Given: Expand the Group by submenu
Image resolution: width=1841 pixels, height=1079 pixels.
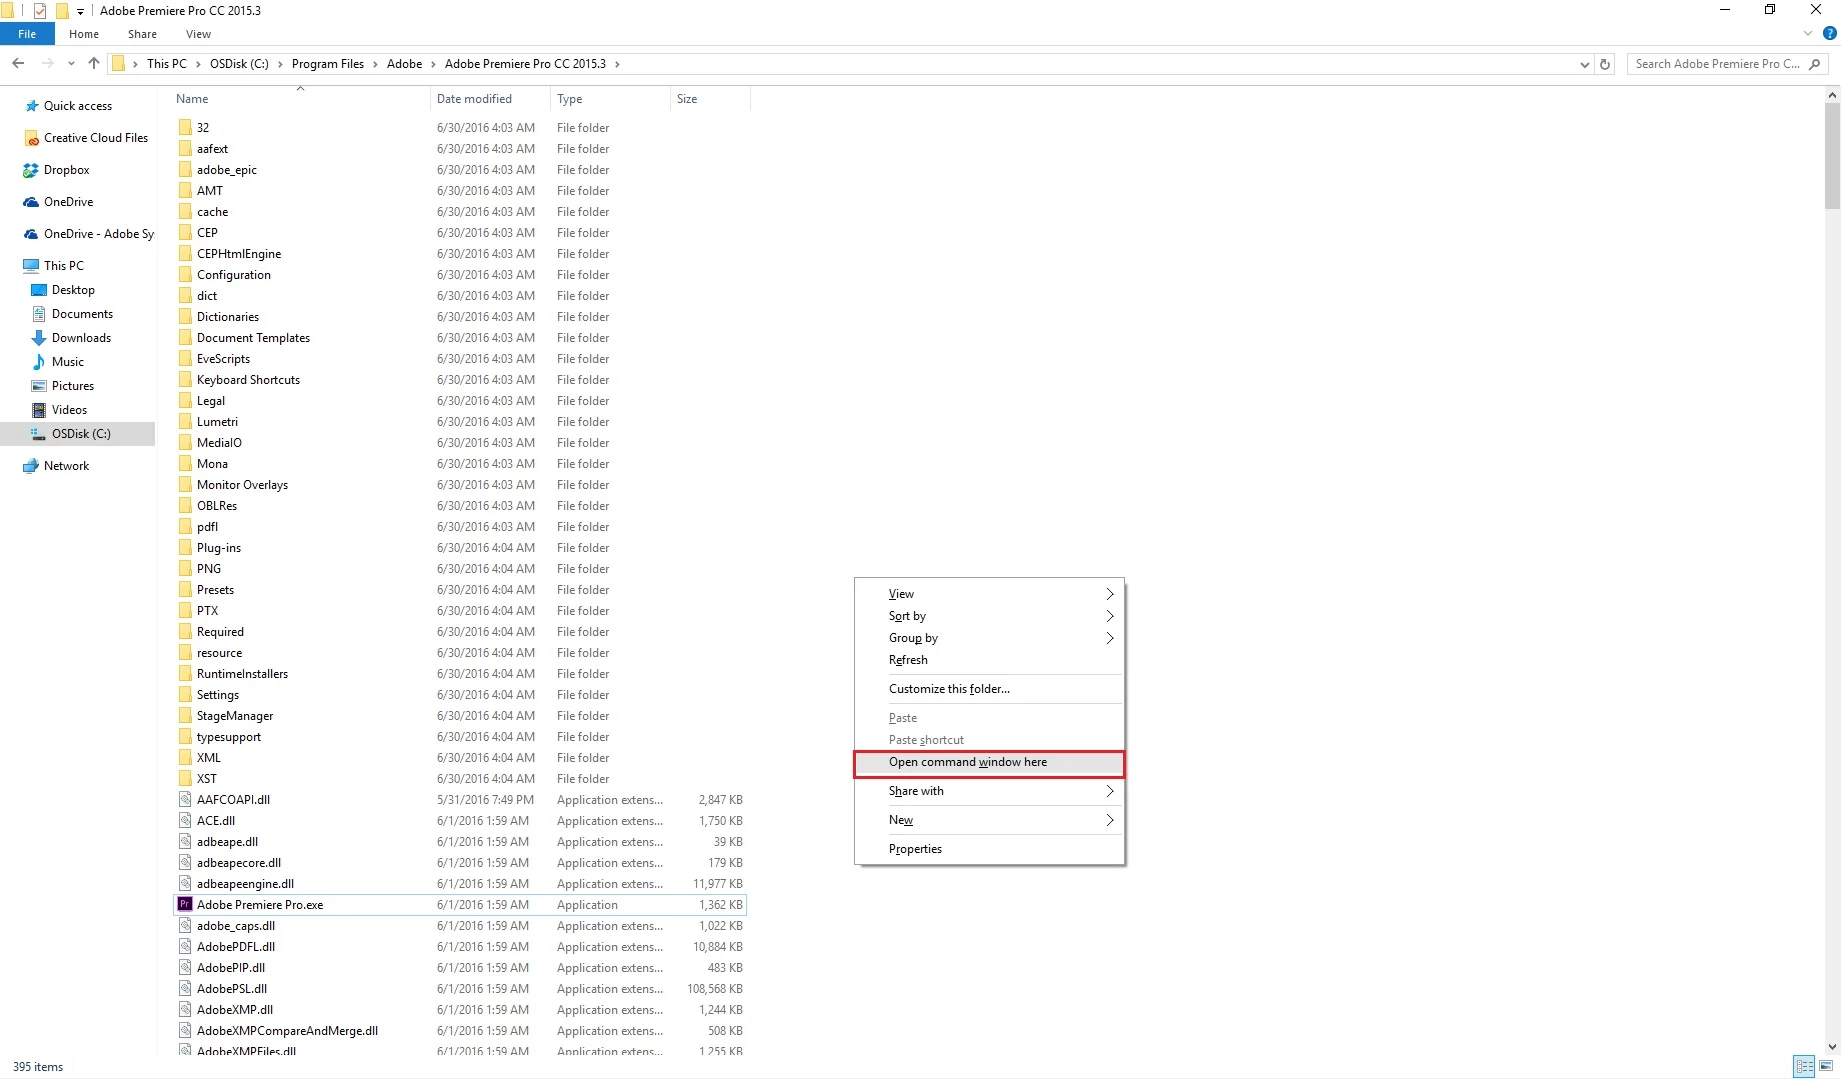Looking at the screenshot, I should [1110, 638].
